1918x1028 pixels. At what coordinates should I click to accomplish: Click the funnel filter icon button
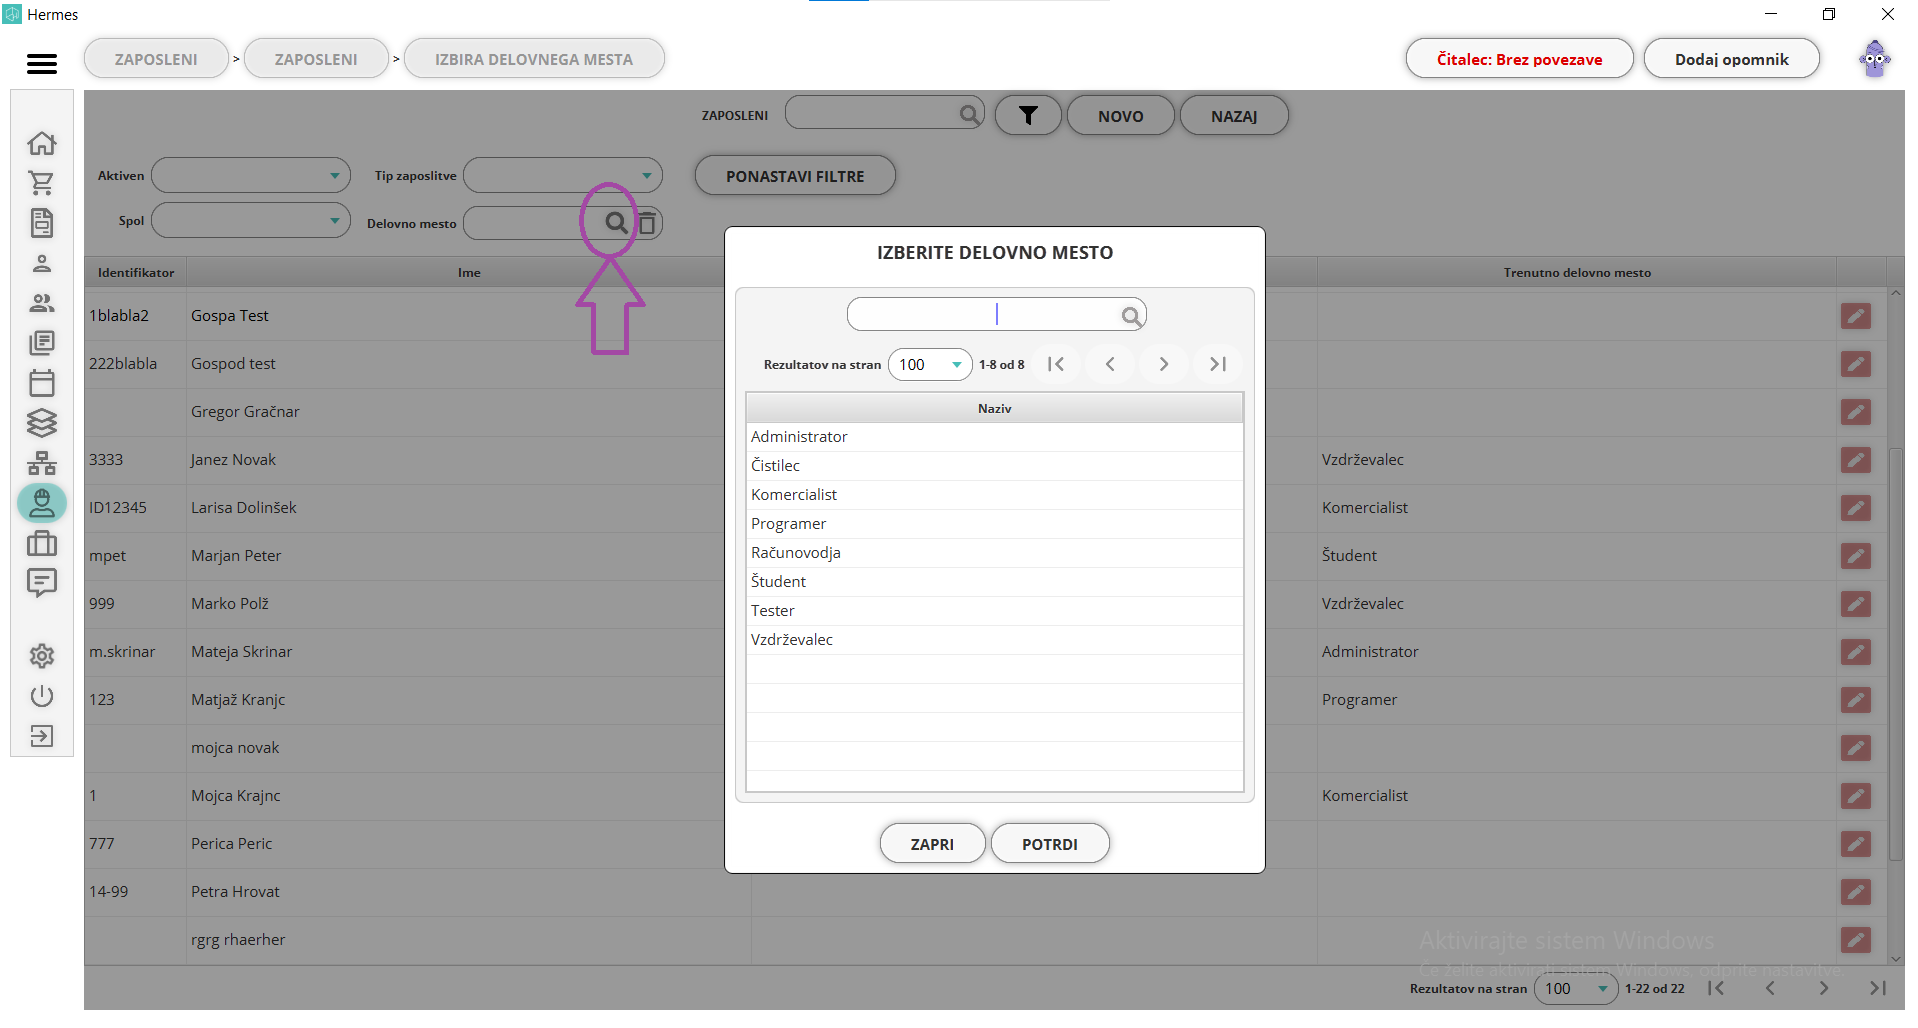tap(1028, 116)
